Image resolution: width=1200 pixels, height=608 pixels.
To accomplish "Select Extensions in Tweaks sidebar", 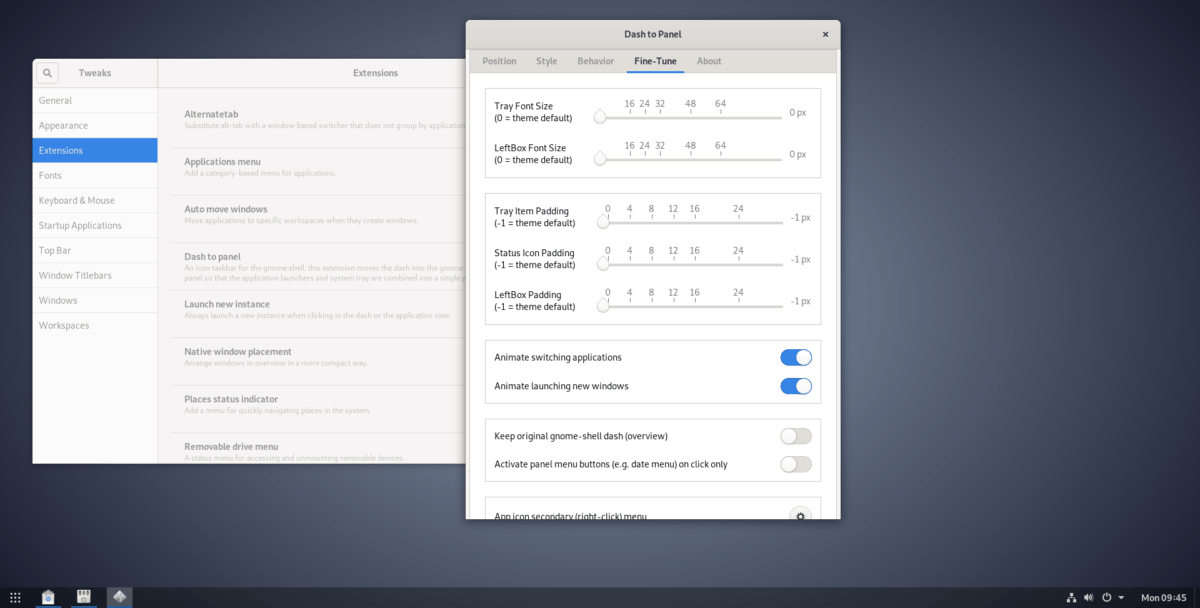I will (95, 150).
